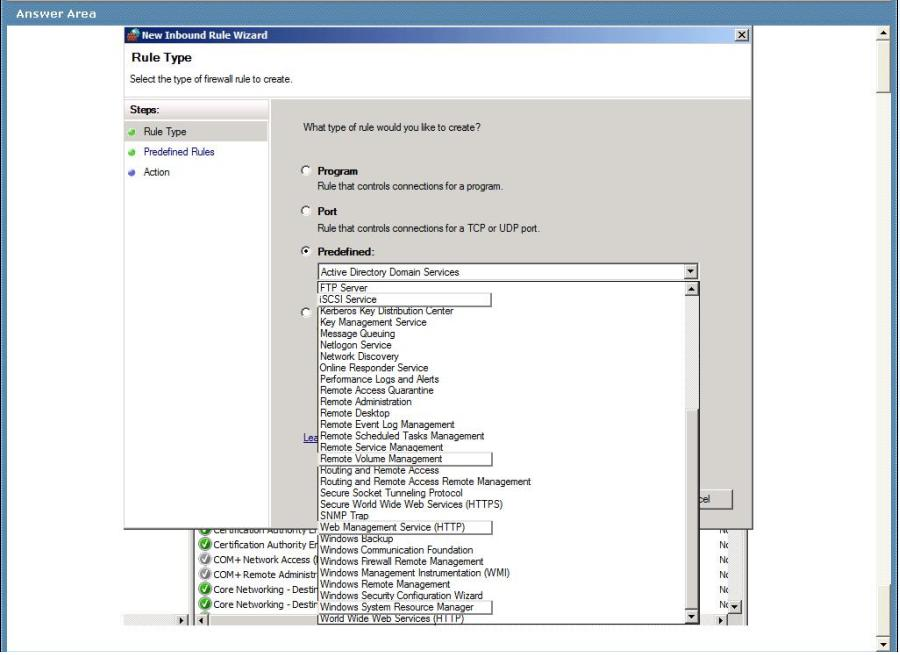
Task: Click the dropdown list's scrollbar thumb
Action: click(692, 509)
